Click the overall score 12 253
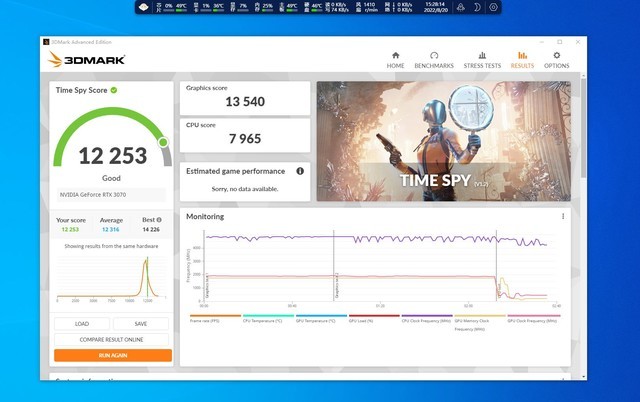Screen dimensions: 640x402 (x=113, y=156)
